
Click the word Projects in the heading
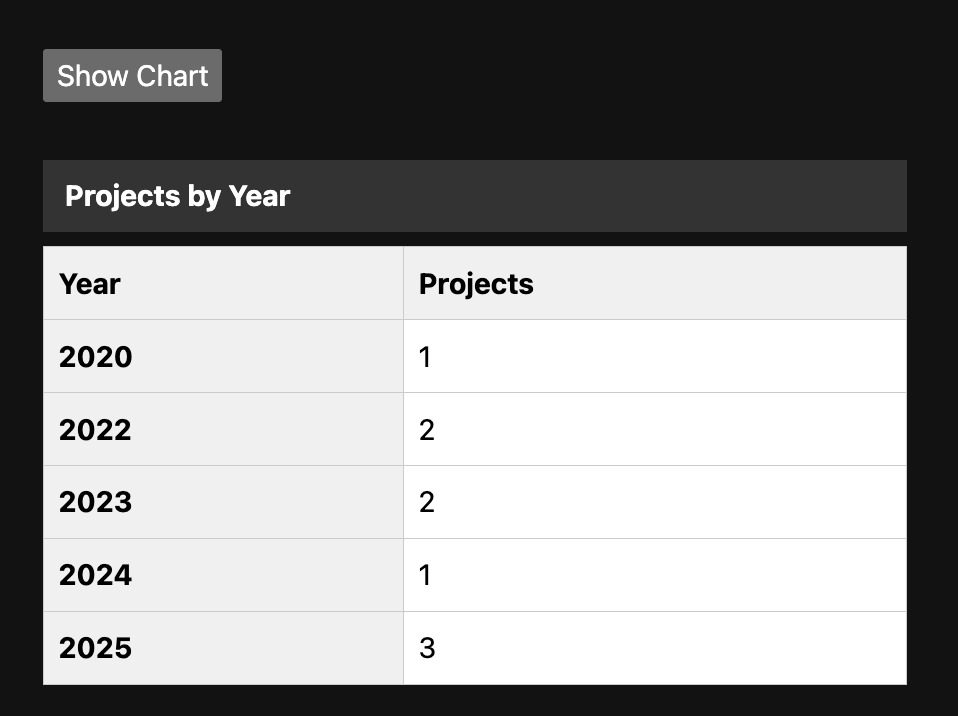(122, 196)
